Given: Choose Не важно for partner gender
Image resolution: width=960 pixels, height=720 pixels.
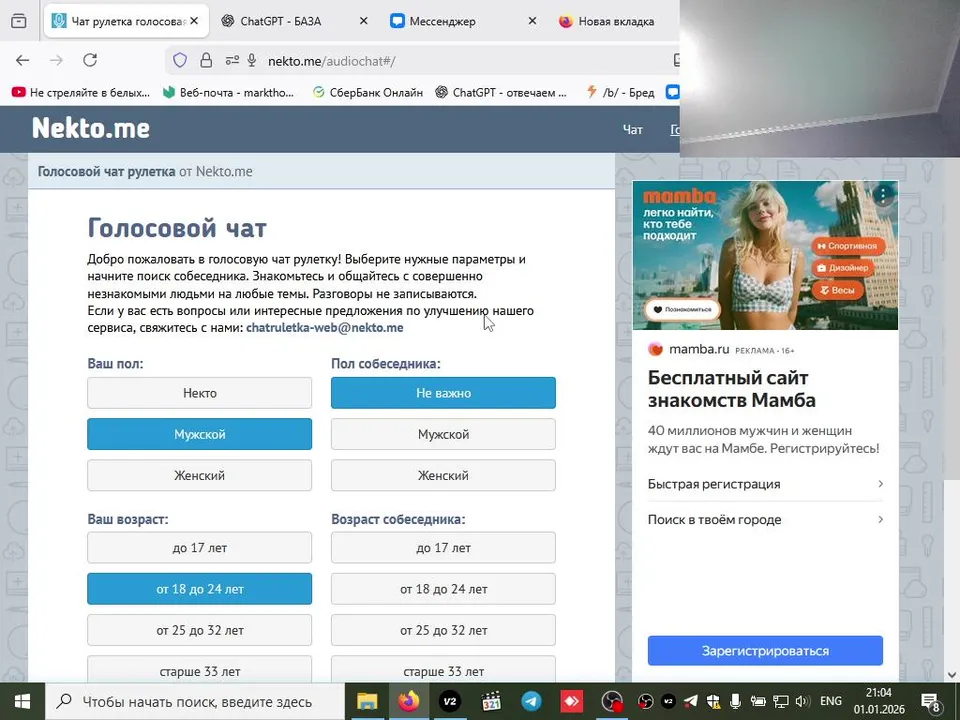Looking at the screenshot, I should (443, 393).
